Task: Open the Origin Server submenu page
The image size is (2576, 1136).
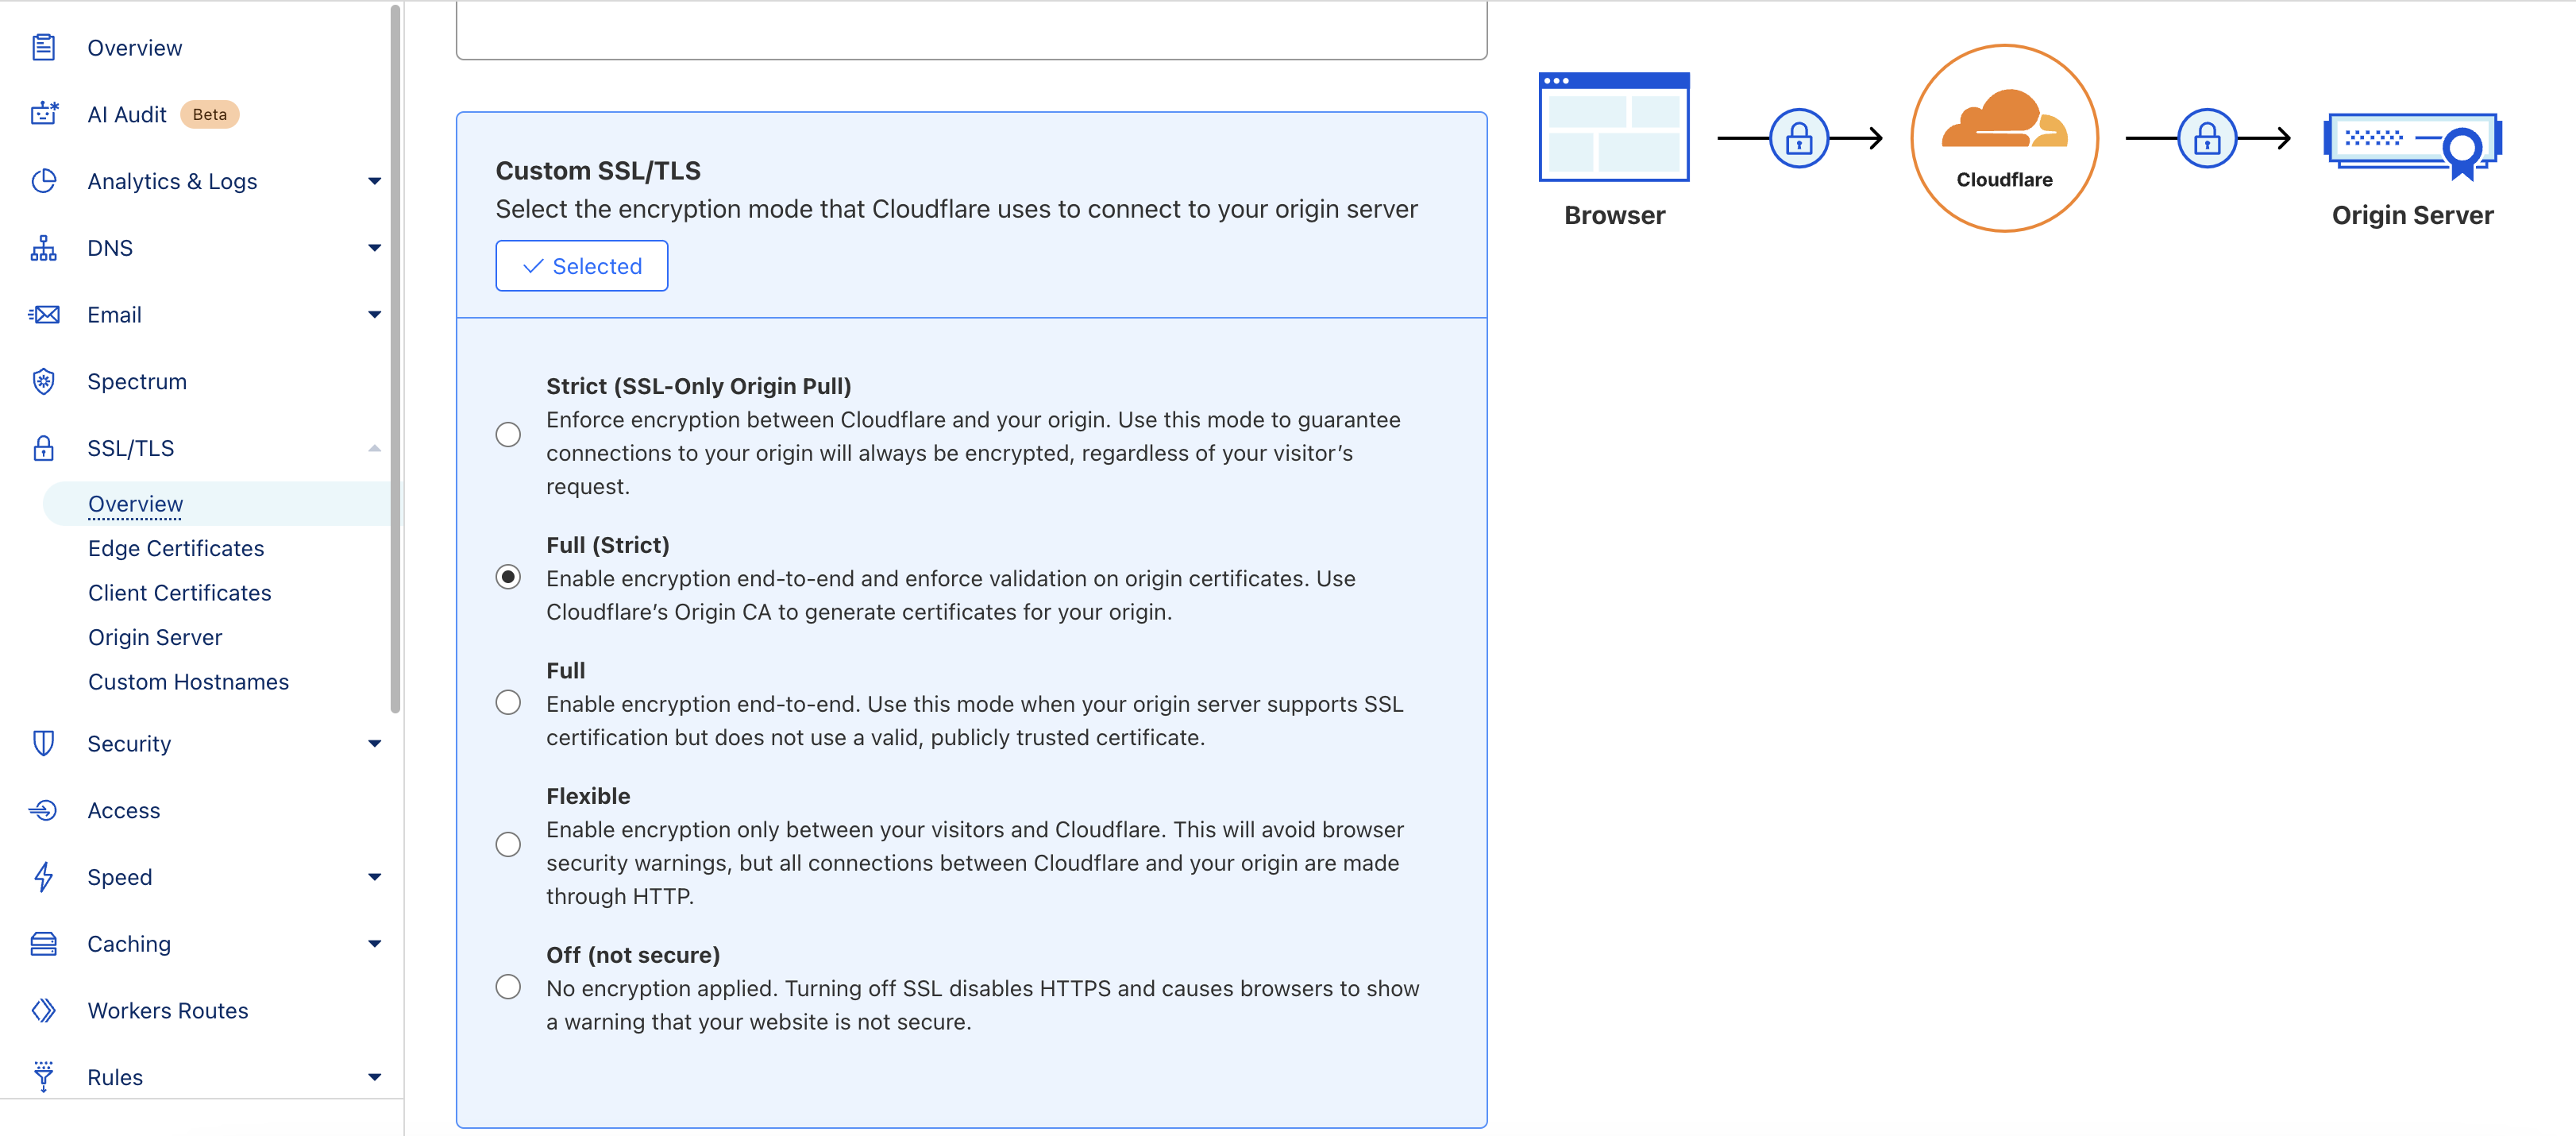Action: pos(155,637)
